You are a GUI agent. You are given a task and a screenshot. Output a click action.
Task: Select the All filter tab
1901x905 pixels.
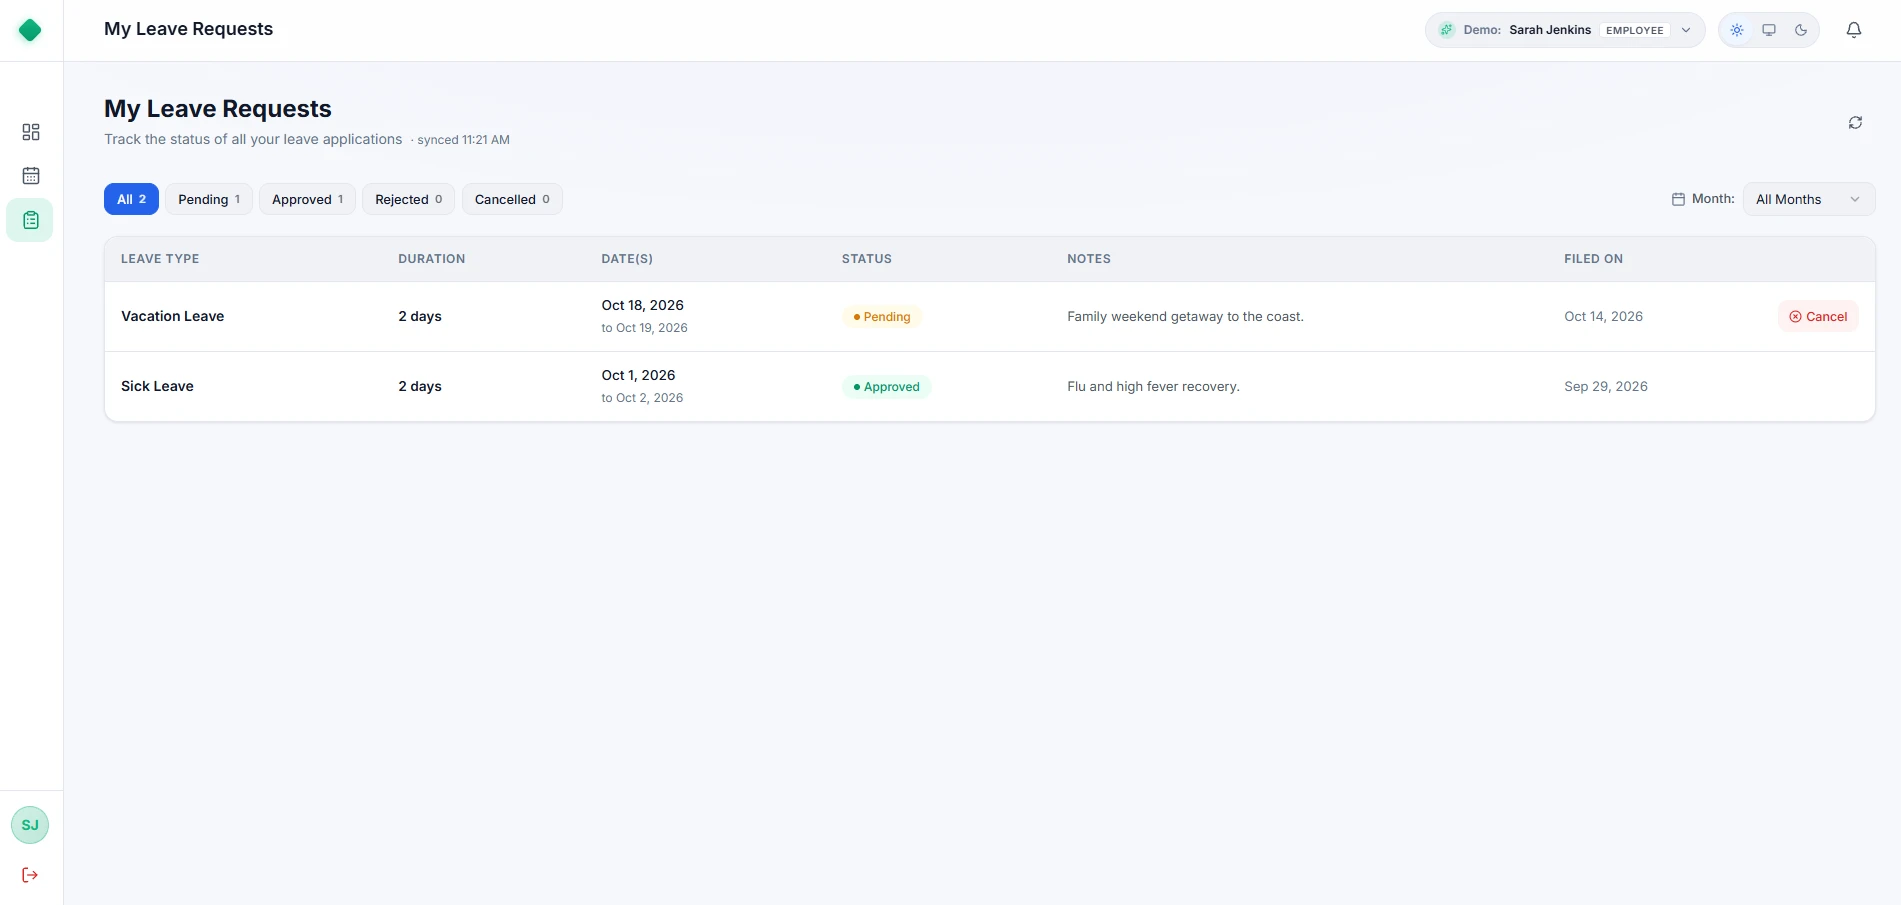[x=131, y=199]
